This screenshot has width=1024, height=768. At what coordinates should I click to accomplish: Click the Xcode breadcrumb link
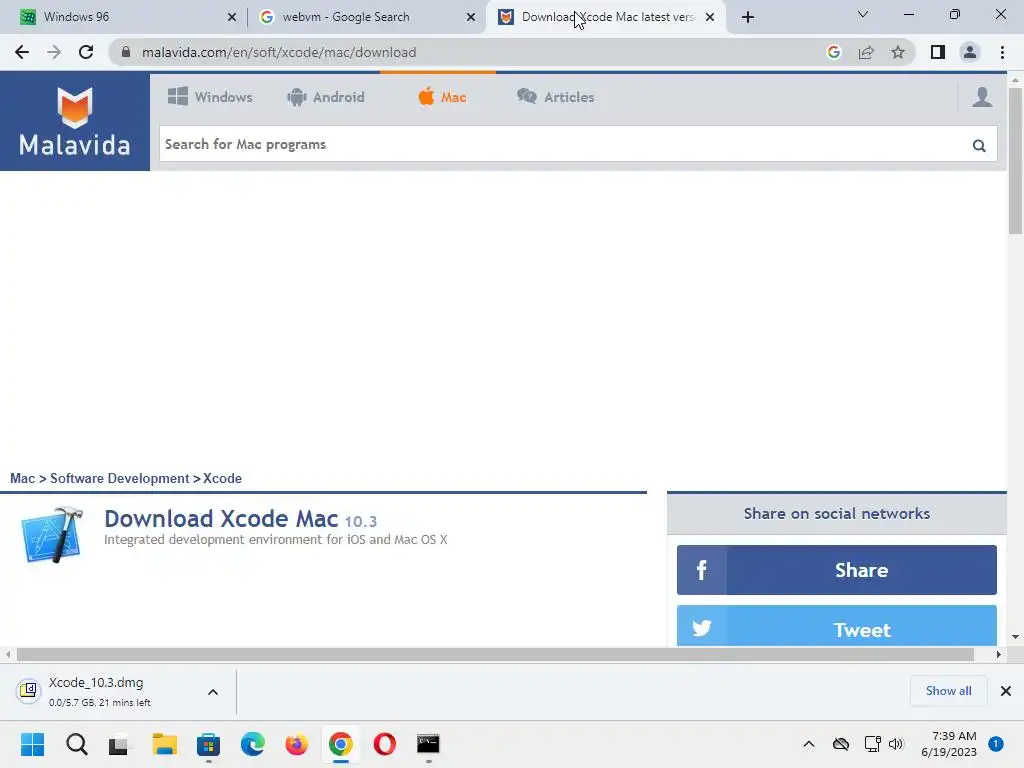222,479
